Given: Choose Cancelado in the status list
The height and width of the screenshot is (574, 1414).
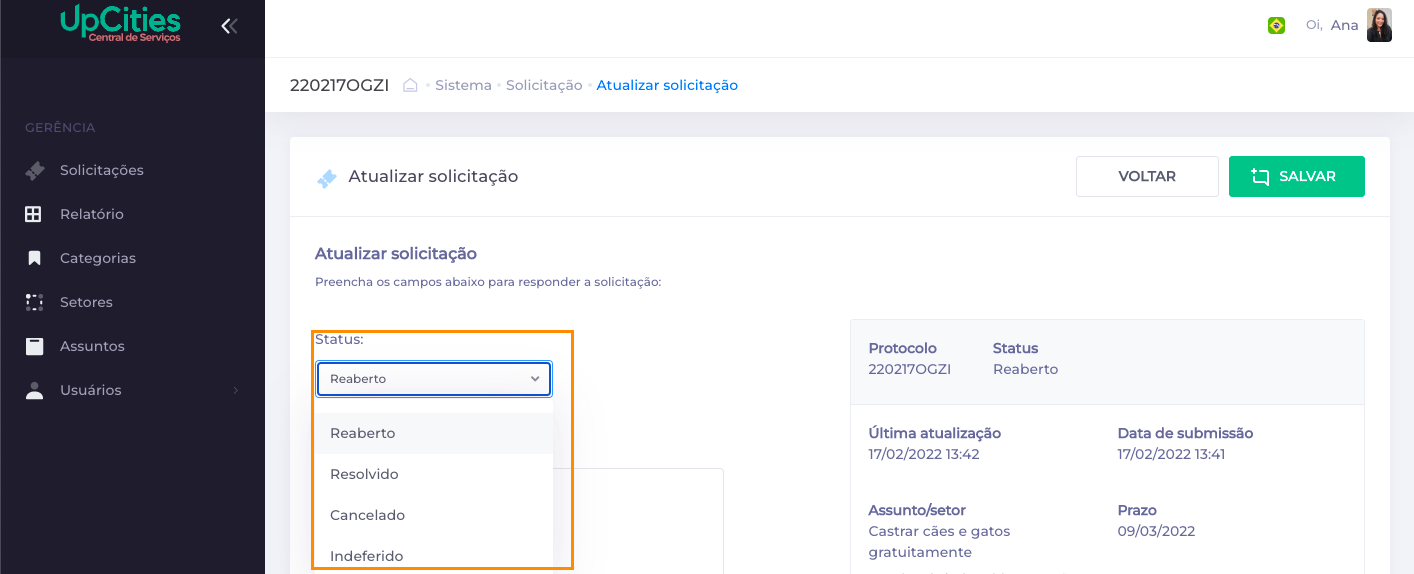Looking at the screenshot, I should [x=434, y=515].
